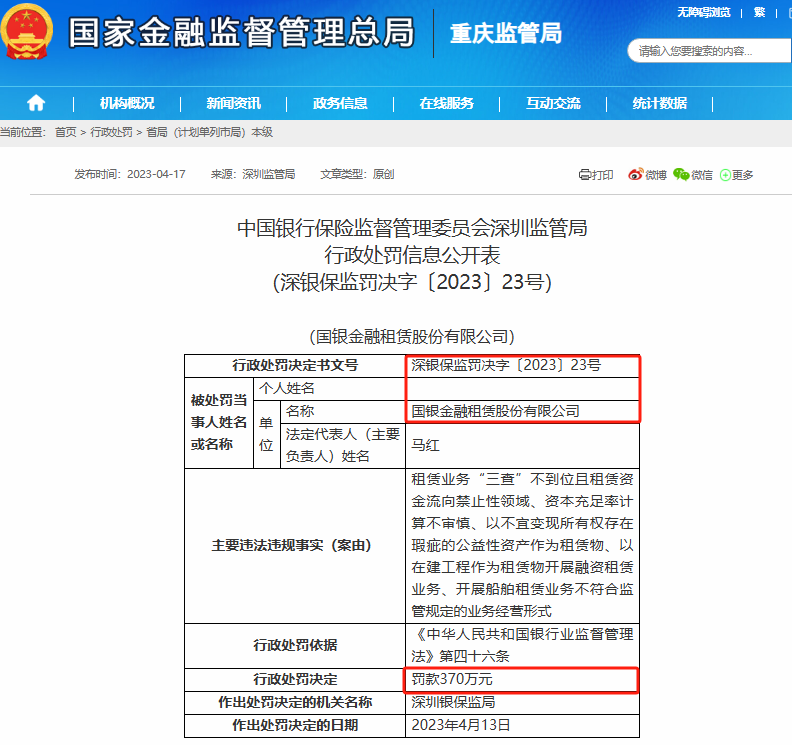Go to 在线服务 section
This screenshot has height=745, width=792.
coord(446,103)
